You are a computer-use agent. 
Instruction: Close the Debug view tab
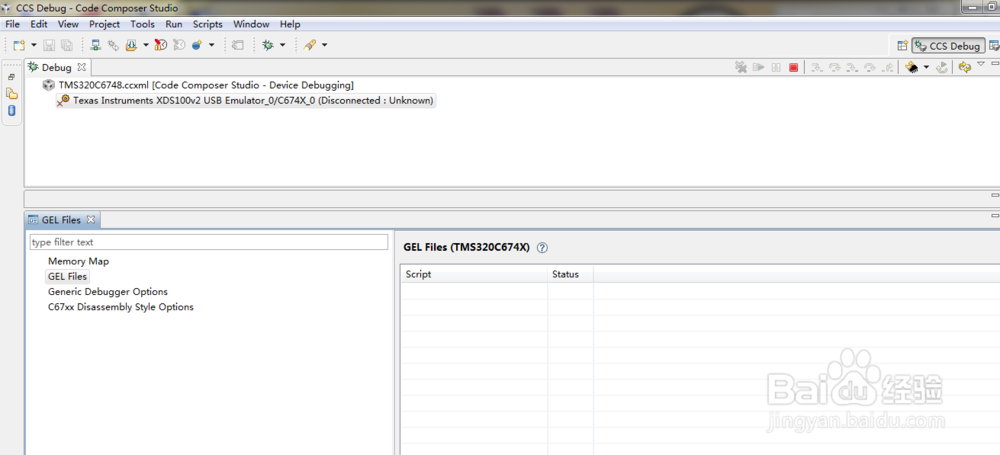[x=82, y=66]
